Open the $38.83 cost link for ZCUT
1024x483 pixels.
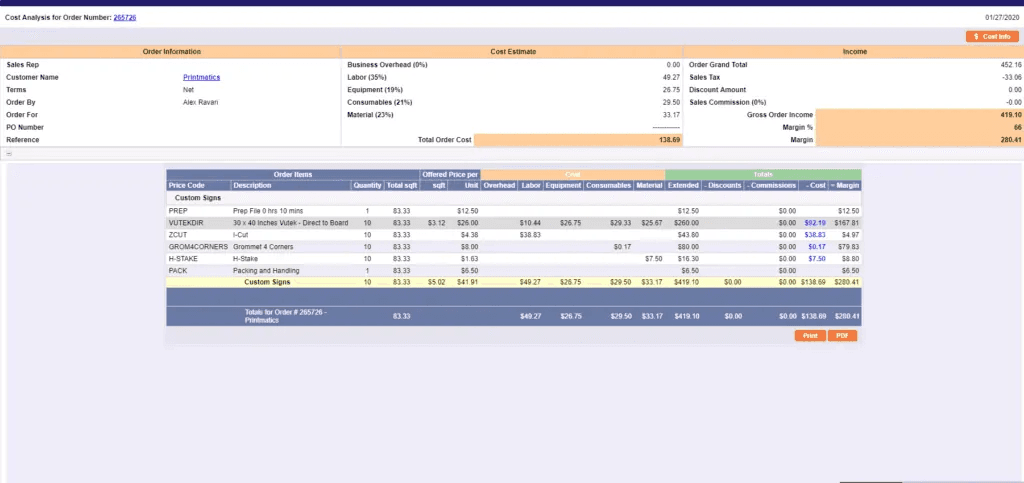pyautogui.click(x=815, y=235)
